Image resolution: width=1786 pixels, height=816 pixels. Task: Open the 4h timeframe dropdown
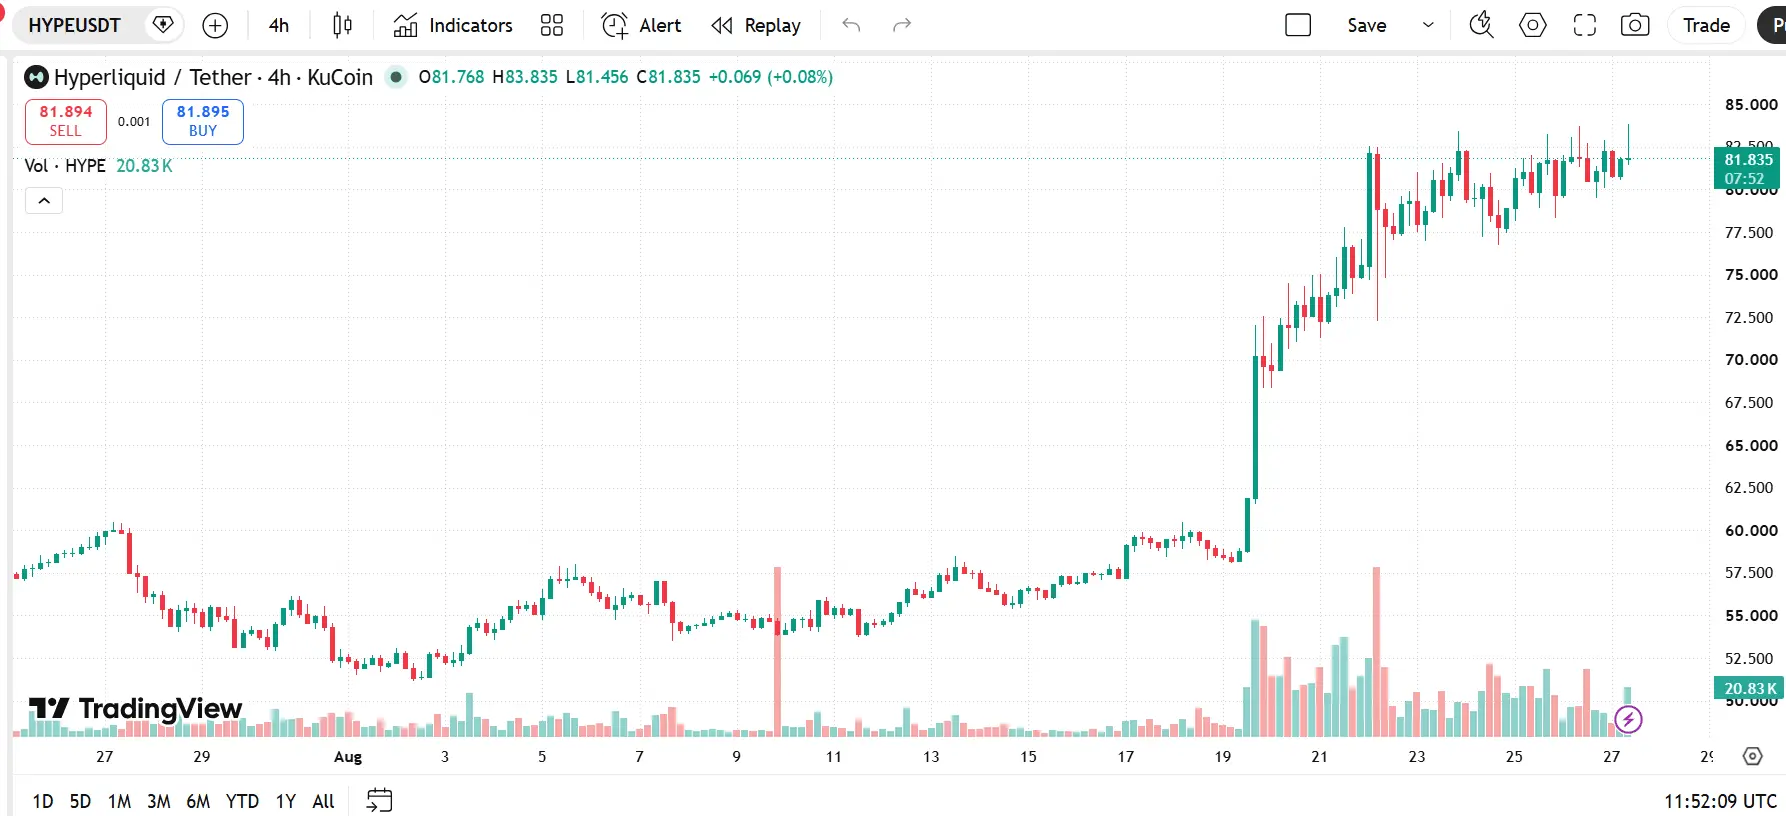point(279,25)
